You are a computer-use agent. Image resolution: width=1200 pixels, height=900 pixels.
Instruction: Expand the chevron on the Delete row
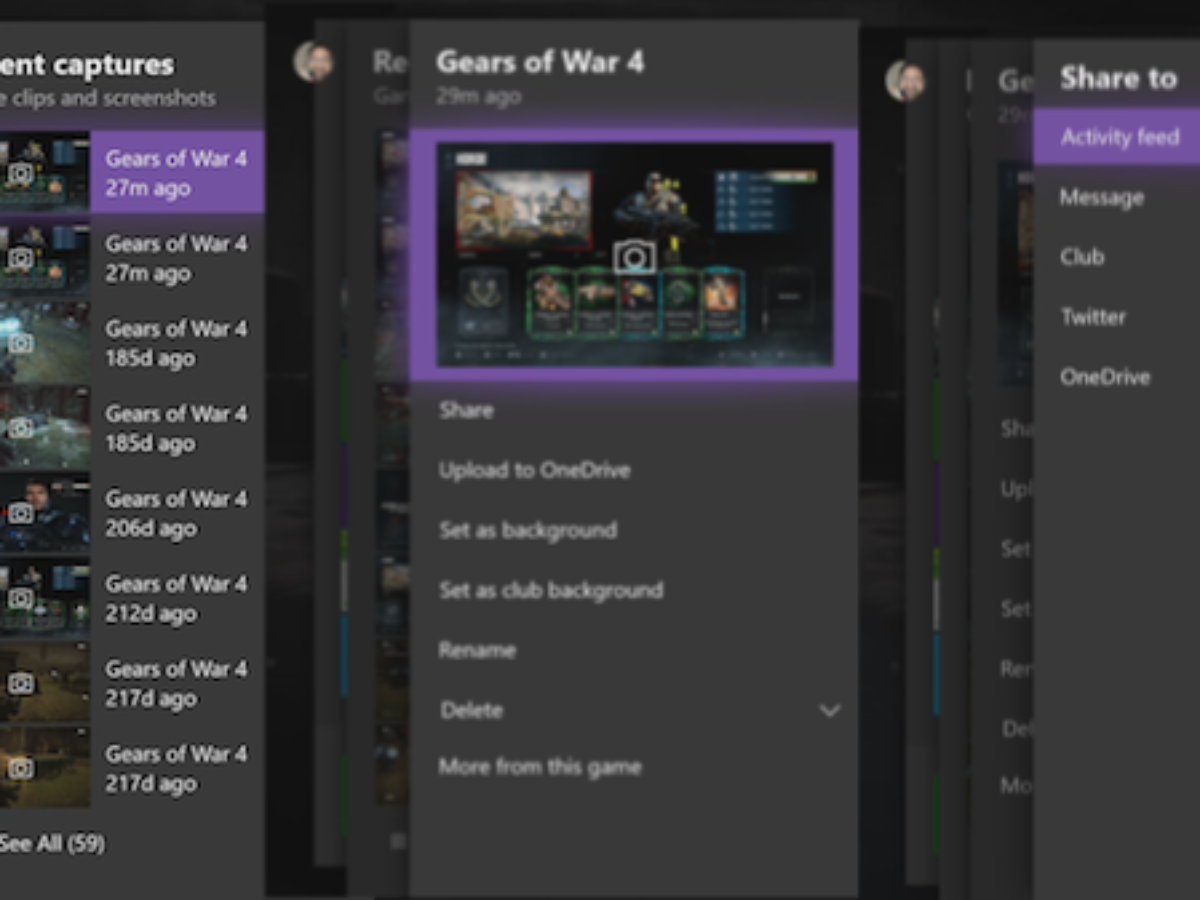pyautogui.click(x=829, y=711)
